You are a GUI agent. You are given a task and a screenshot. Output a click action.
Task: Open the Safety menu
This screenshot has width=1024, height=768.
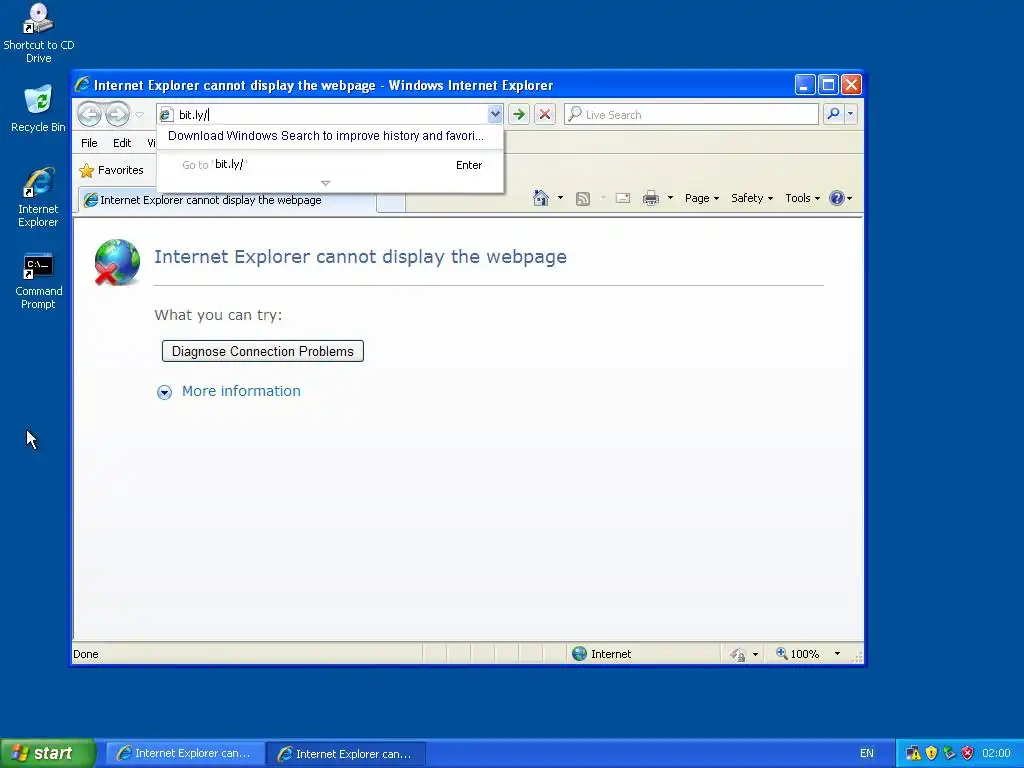(x=752, y=198)
